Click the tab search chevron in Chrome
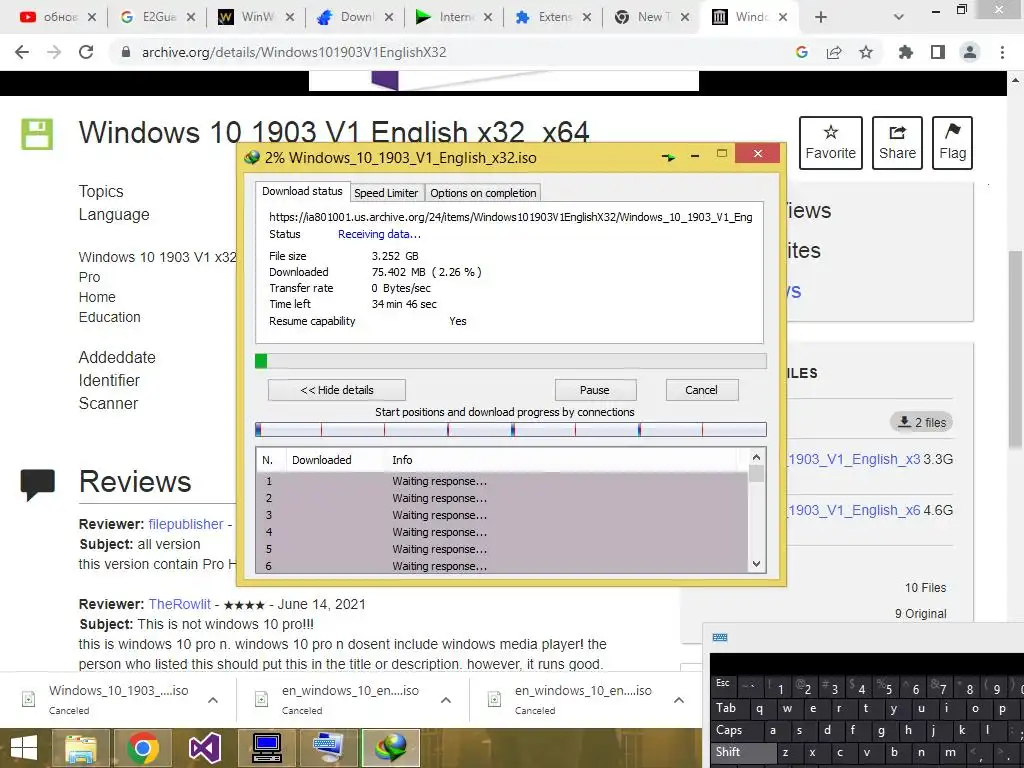 pos(899,17)
